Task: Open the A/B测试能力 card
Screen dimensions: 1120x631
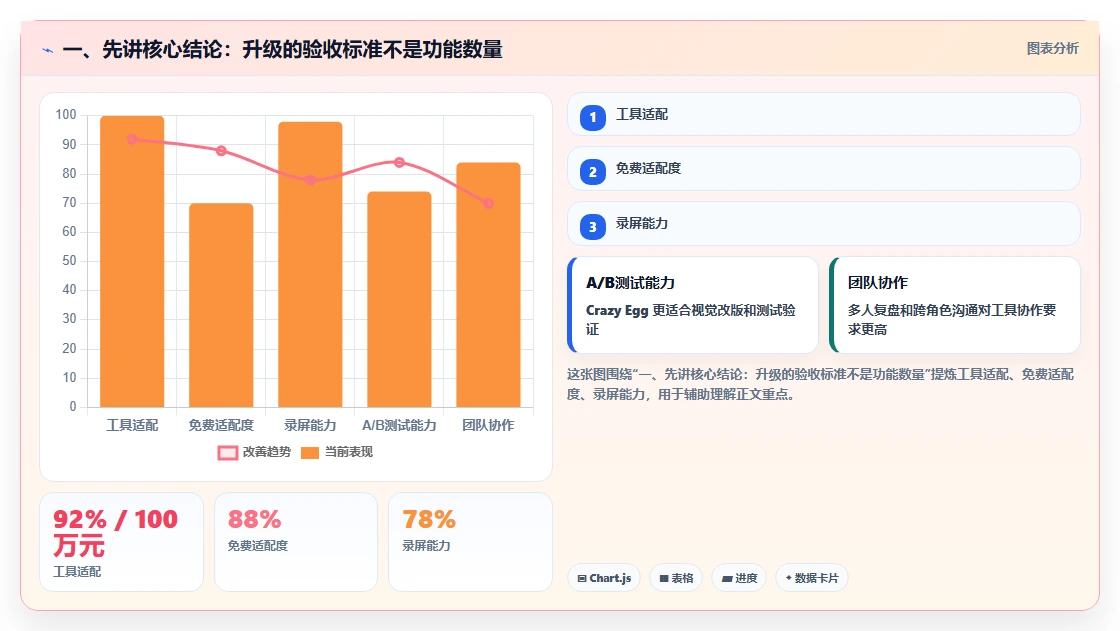Action: click(x=693, y=305)
